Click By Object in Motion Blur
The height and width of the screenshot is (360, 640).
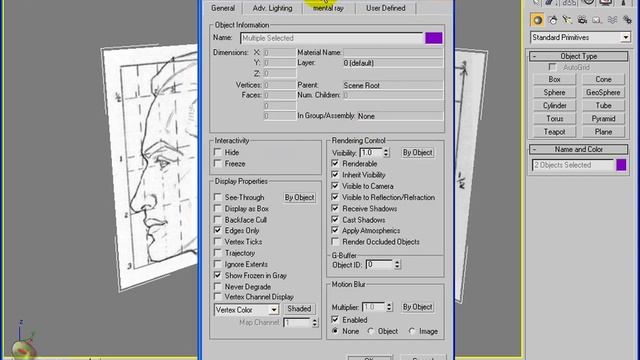coord(417,307)
